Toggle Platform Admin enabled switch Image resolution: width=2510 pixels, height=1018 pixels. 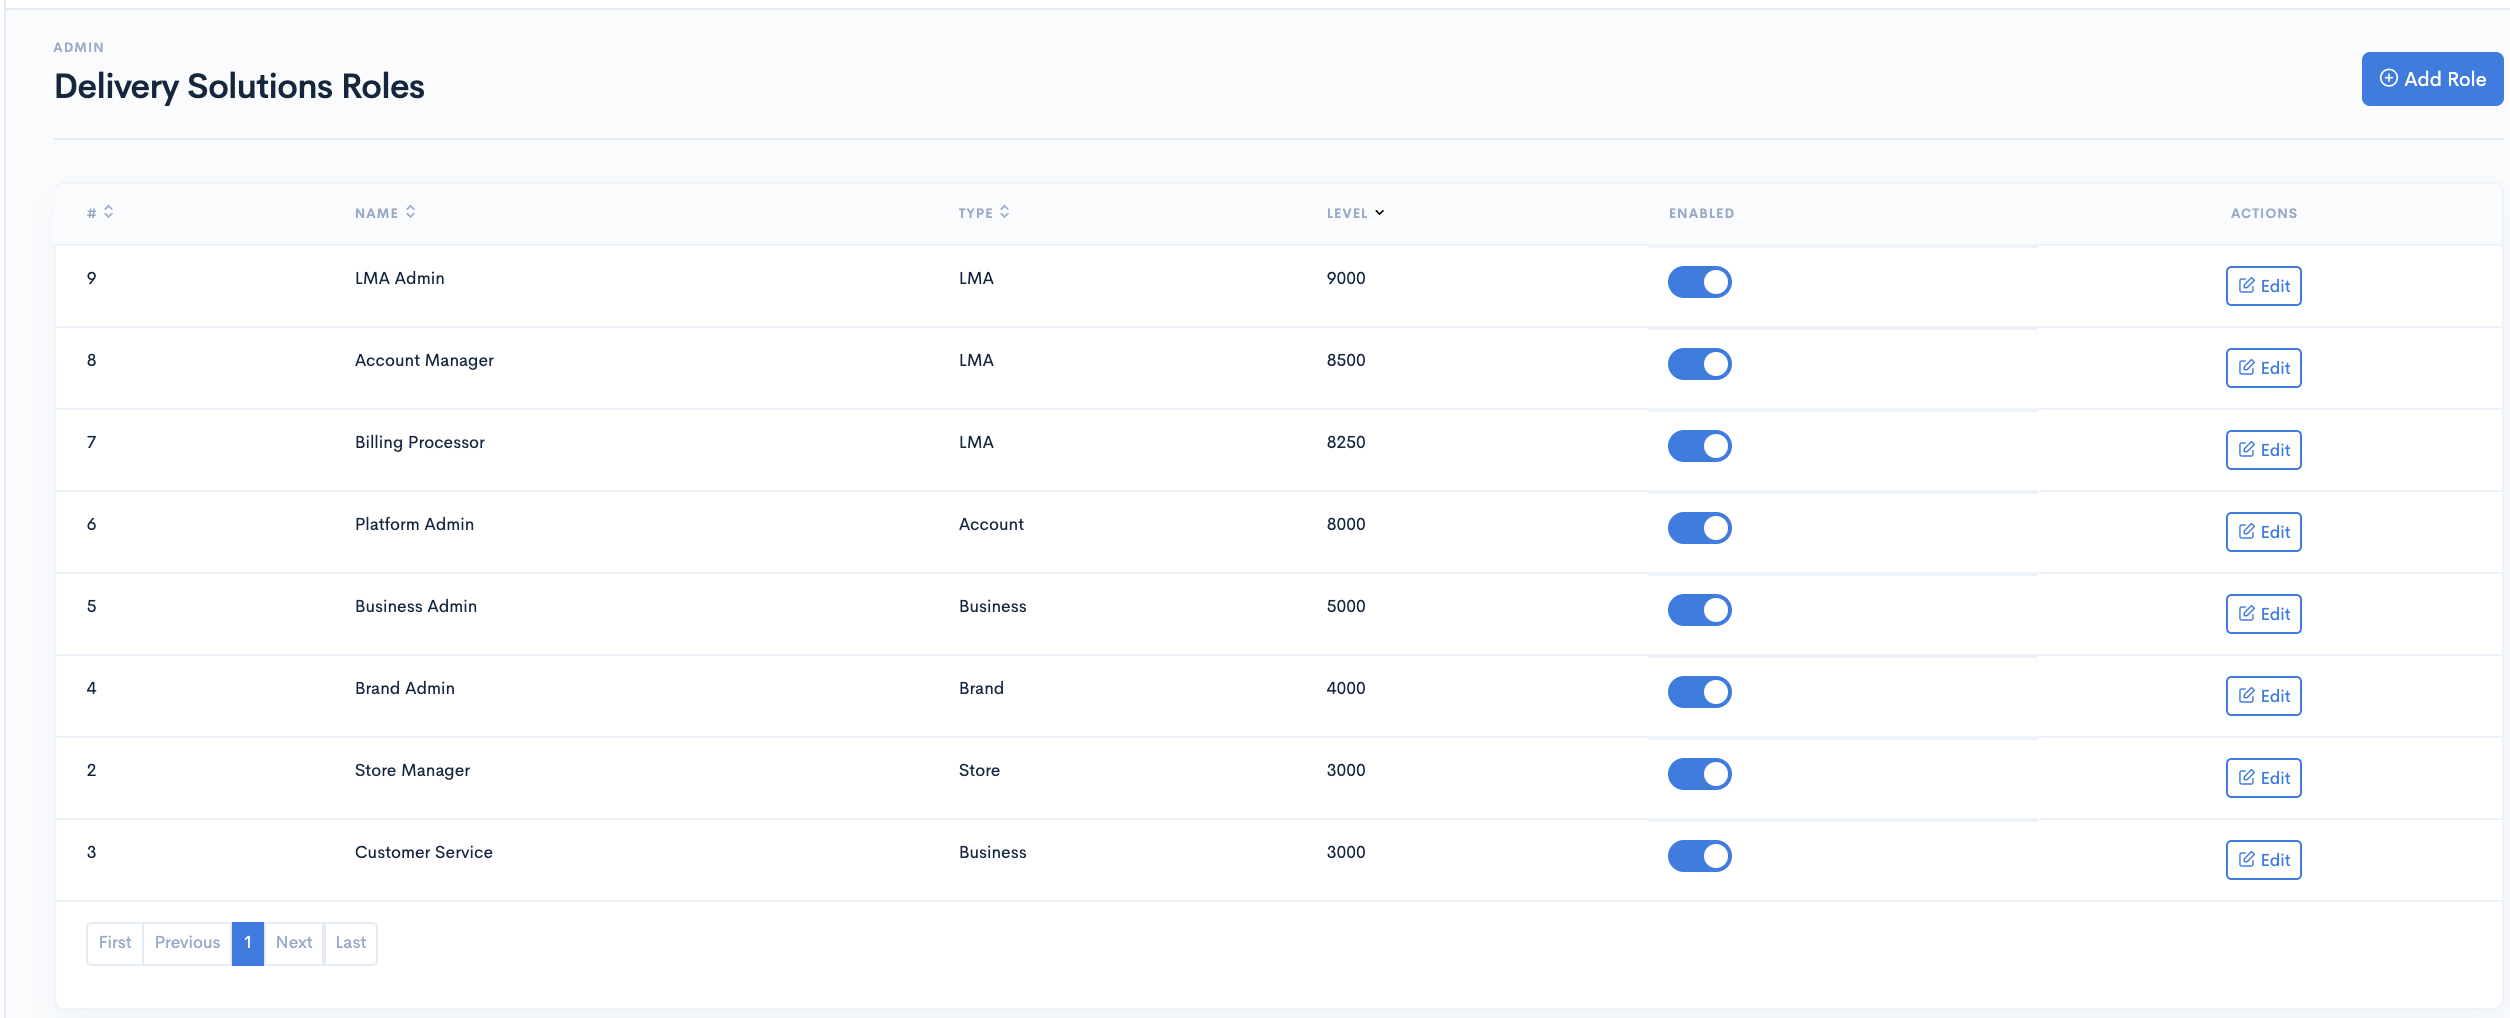1699,528
